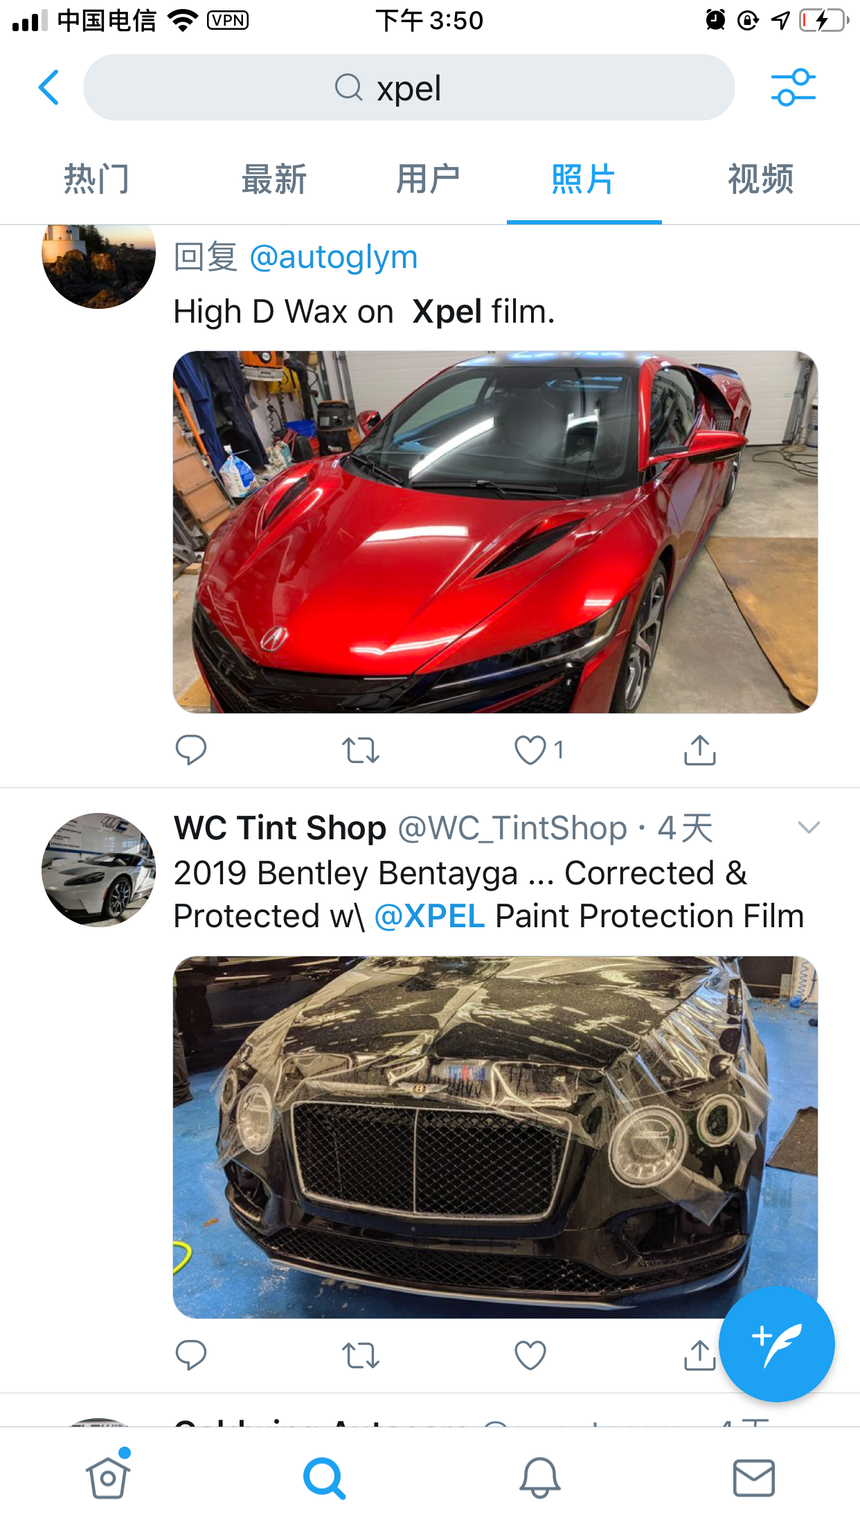Viewport: 860px width, 1529px height.
Task: Share the red Acura tweet
Action: pyautogui.click(x=700, y=750)
